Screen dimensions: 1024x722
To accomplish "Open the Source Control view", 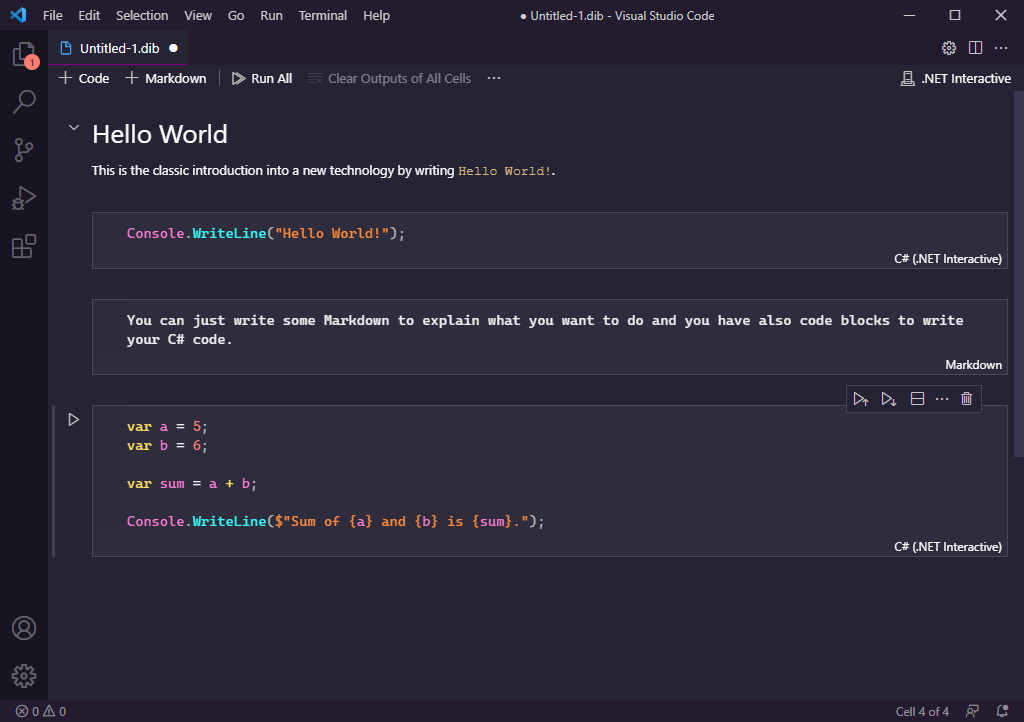I will click(x=24, y=150).
